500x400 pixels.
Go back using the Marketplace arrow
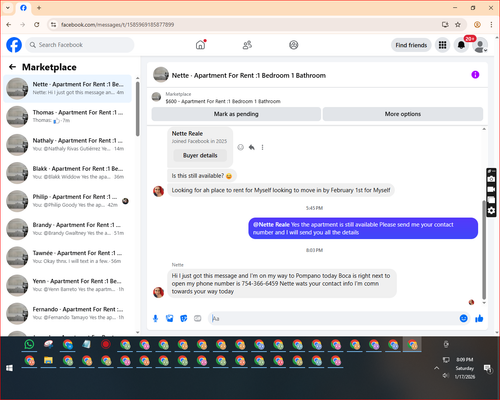pyautogui.click(x=12, y=67)
